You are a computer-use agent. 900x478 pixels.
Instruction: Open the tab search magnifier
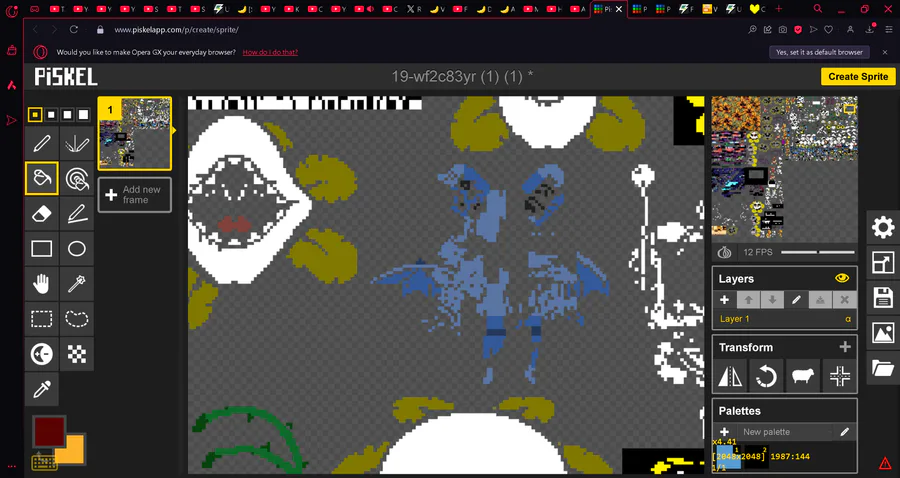click(x=818, y=9)
